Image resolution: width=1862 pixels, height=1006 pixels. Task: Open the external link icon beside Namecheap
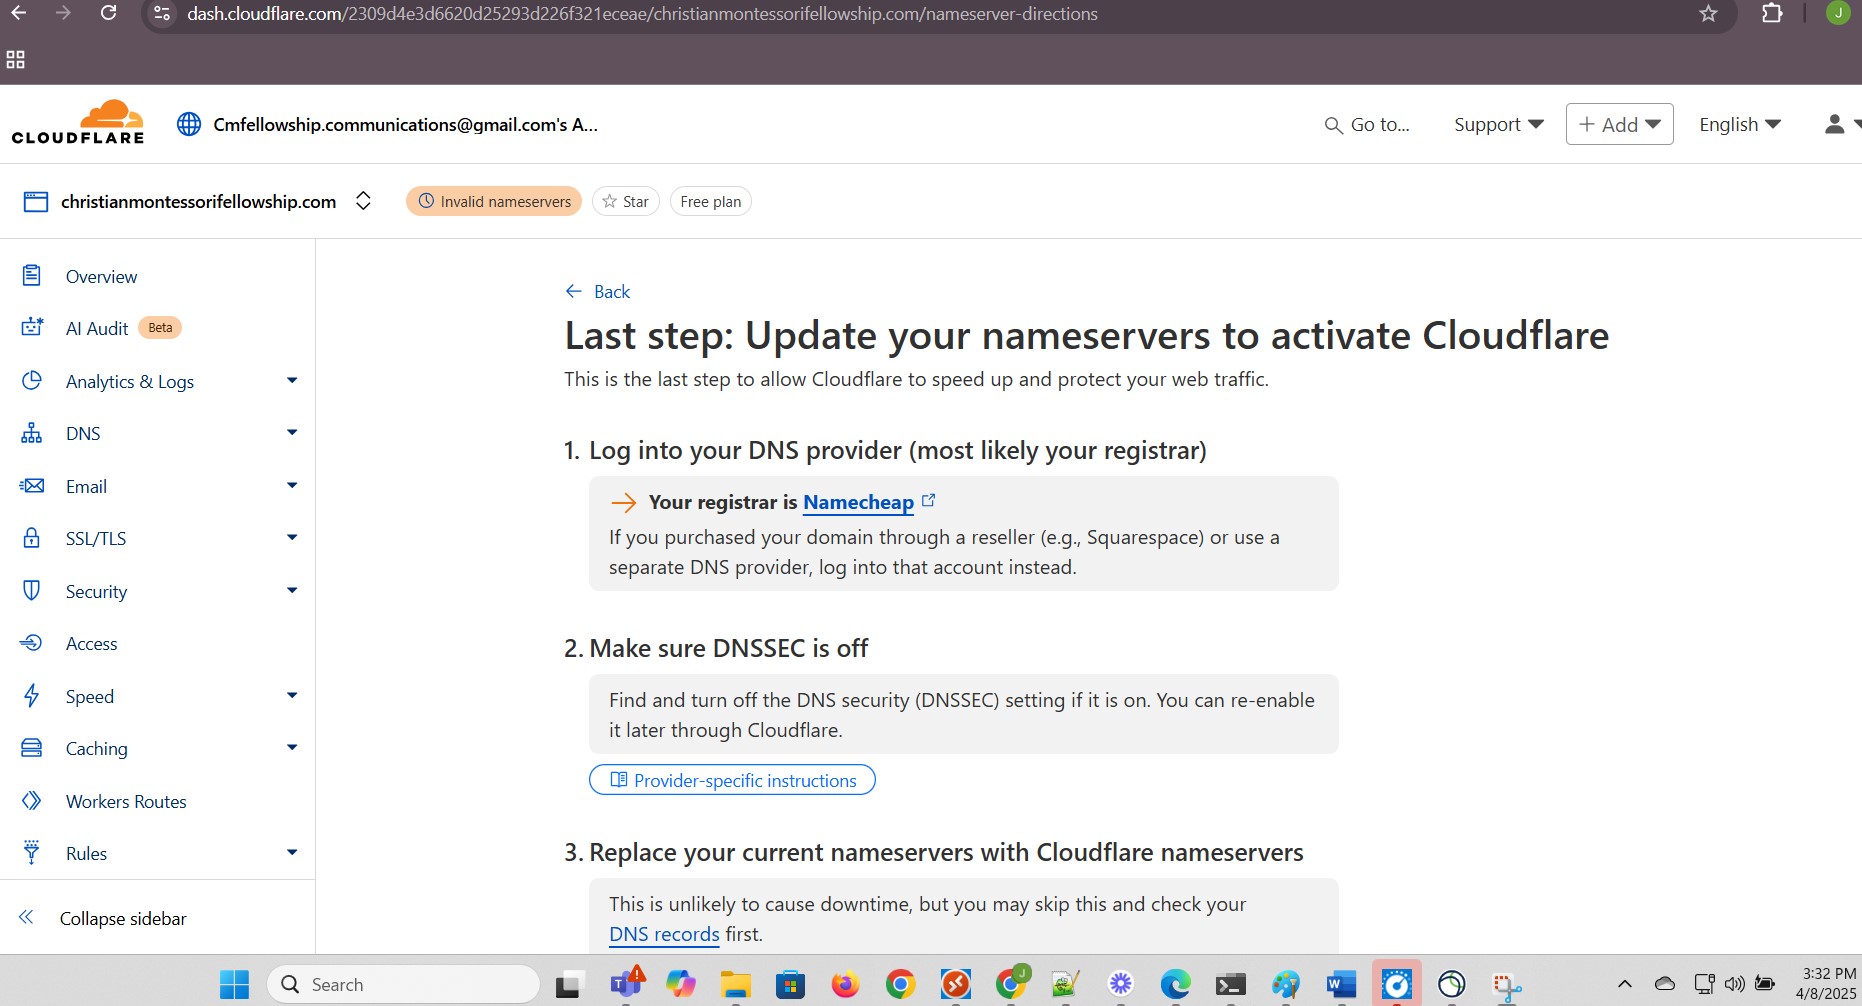[929, 501]
